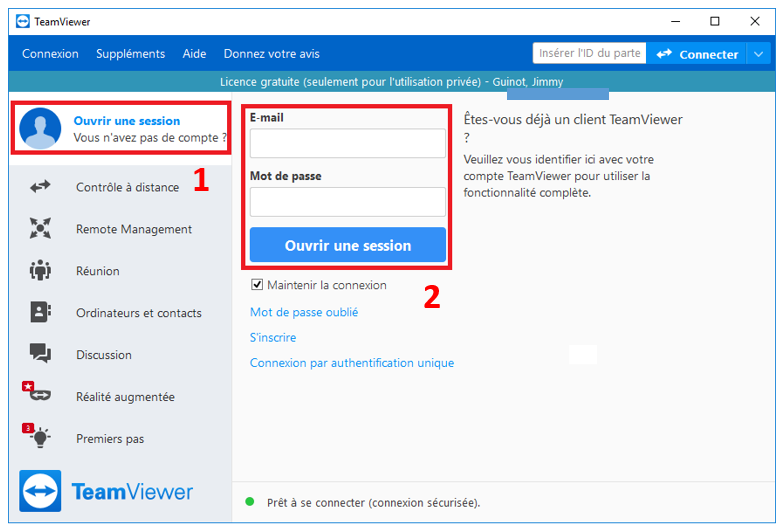
Task: Open the Connexion menu
Action: [x=50, y=54]
